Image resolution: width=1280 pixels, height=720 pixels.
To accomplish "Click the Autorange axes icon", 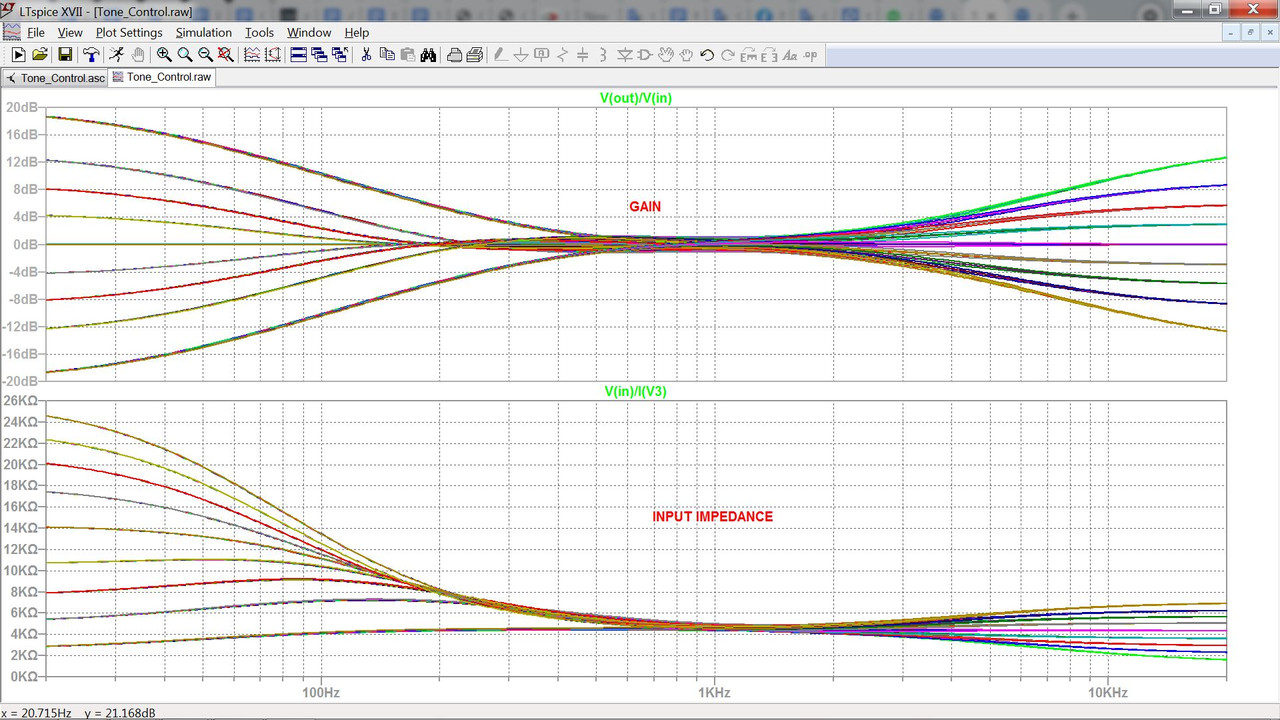I will (273, 55).
